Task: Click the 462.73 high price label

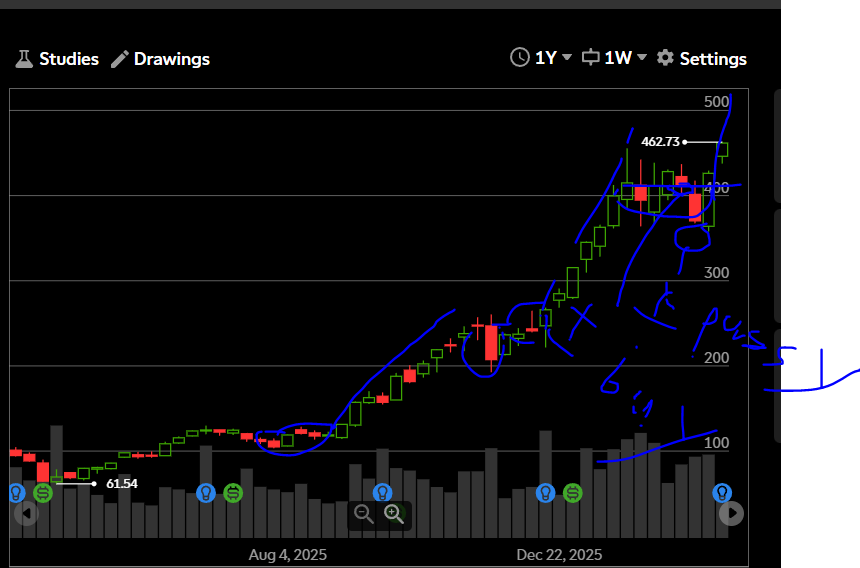Action: pyautogui.click(x=660, y=142)
